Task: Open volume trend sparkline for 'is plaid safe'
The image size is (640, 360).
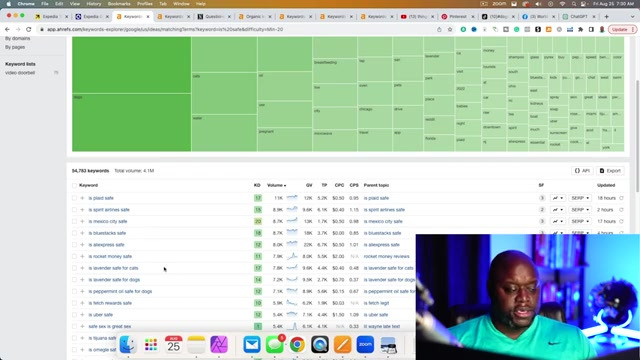Action: 292,198
